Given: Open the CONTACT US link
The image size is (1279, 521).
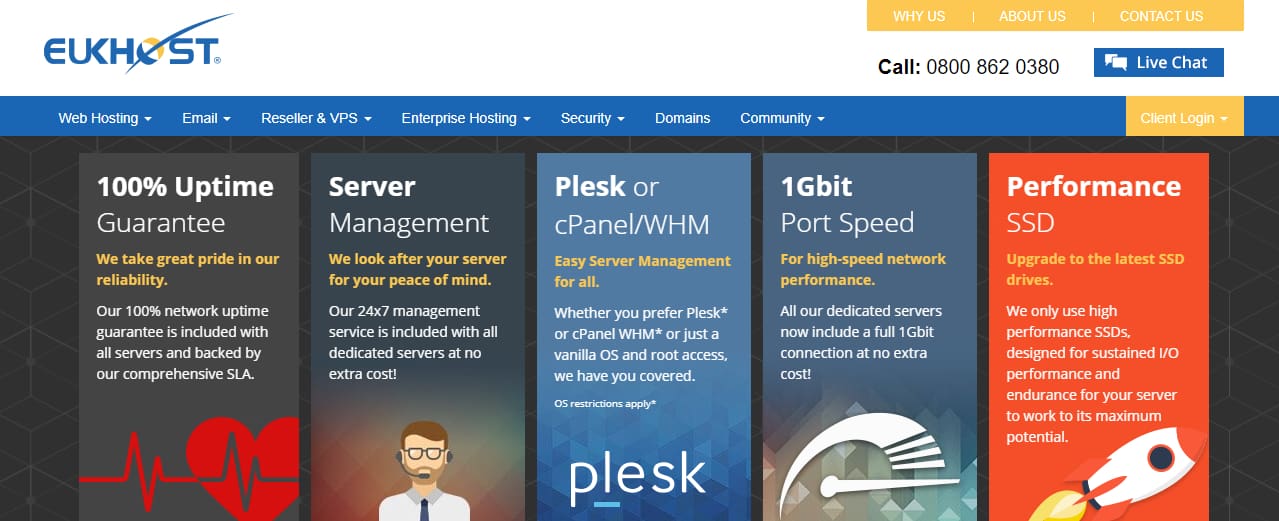Looking at the screenshot, I should (x=1161, y=16).
